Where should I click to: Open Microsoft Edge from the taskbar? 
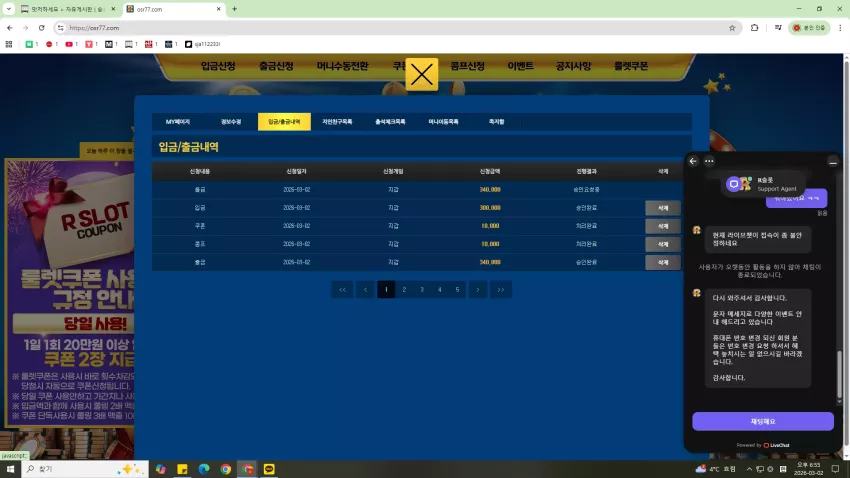(204, 469)
